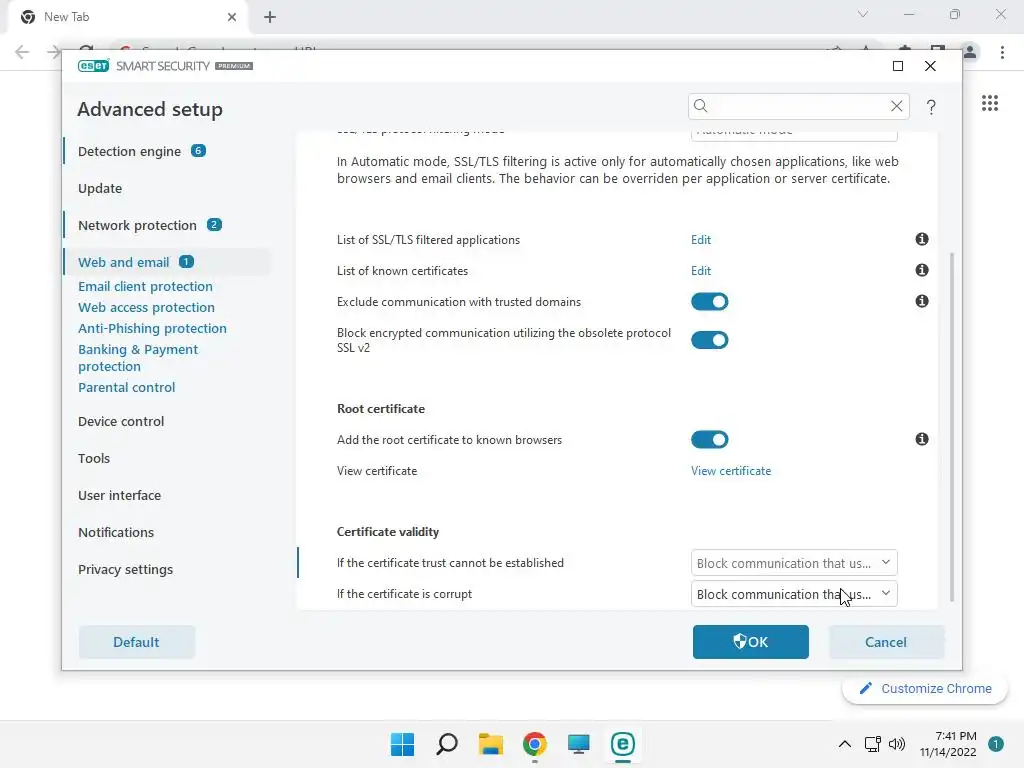
Task: Select Detection engine in the sidebar
Action: click(129, 152)
